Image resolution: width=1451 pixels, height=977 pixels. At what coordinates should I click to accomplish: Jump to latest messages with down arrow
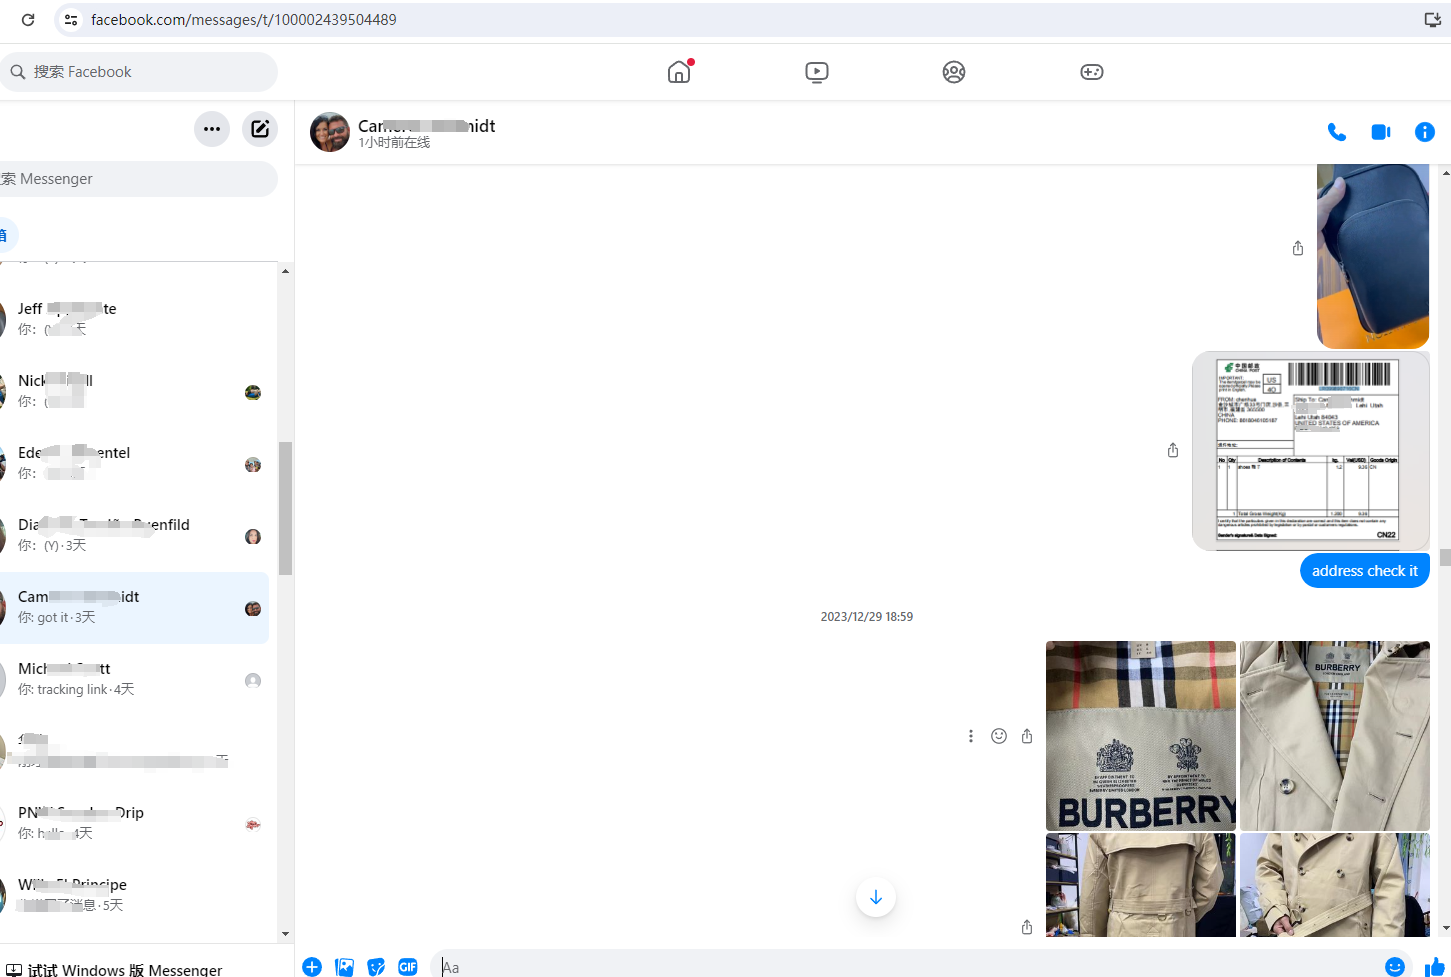tap(876, 897)
